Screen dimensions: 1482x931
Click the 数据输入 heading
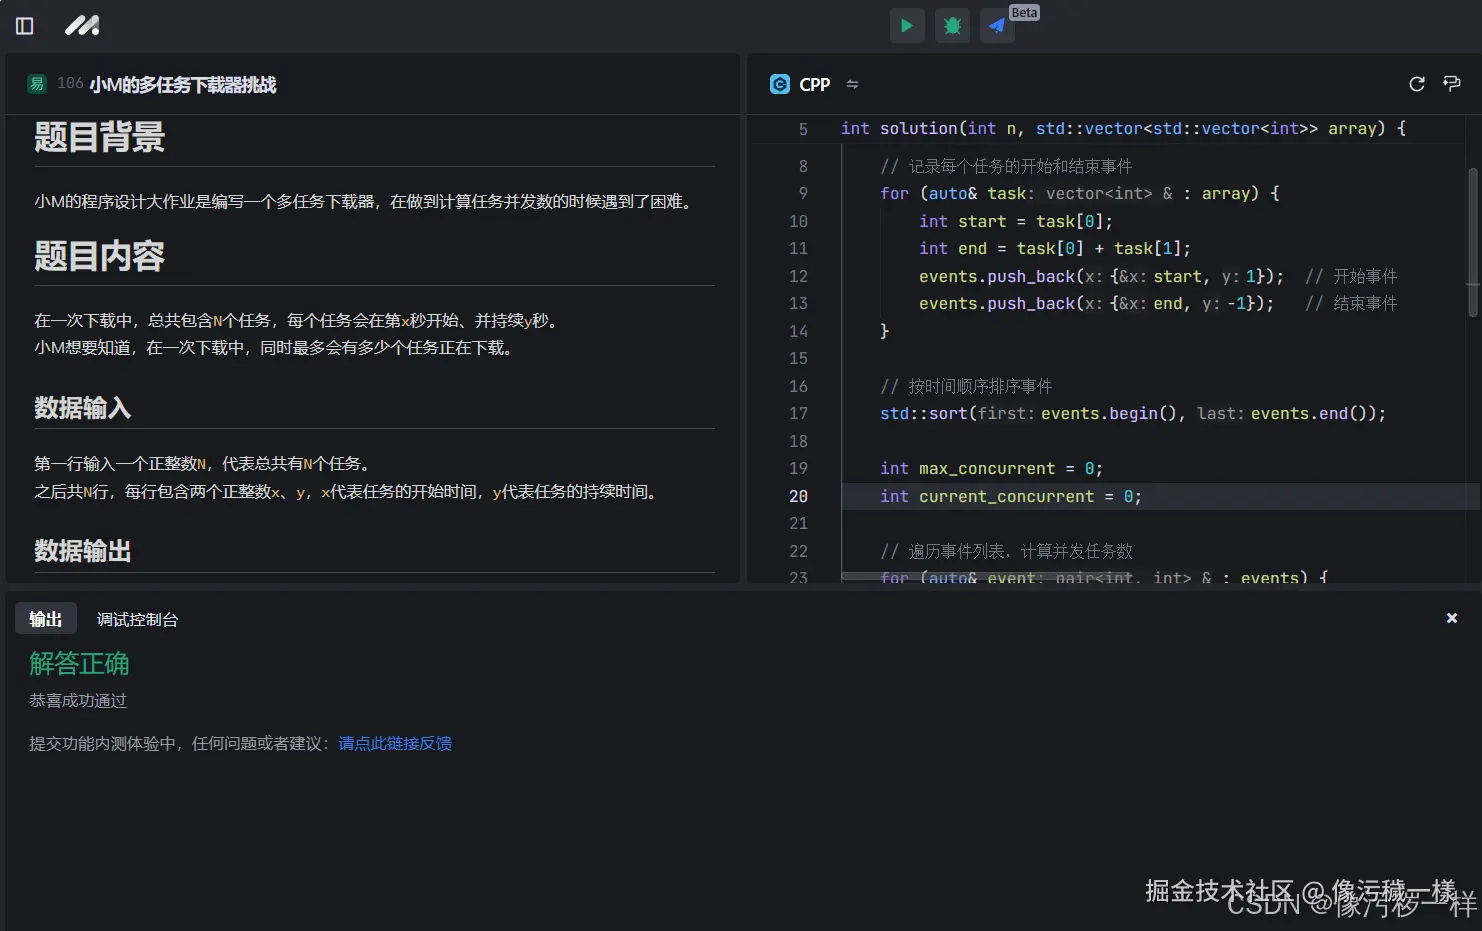pos(83,408)
